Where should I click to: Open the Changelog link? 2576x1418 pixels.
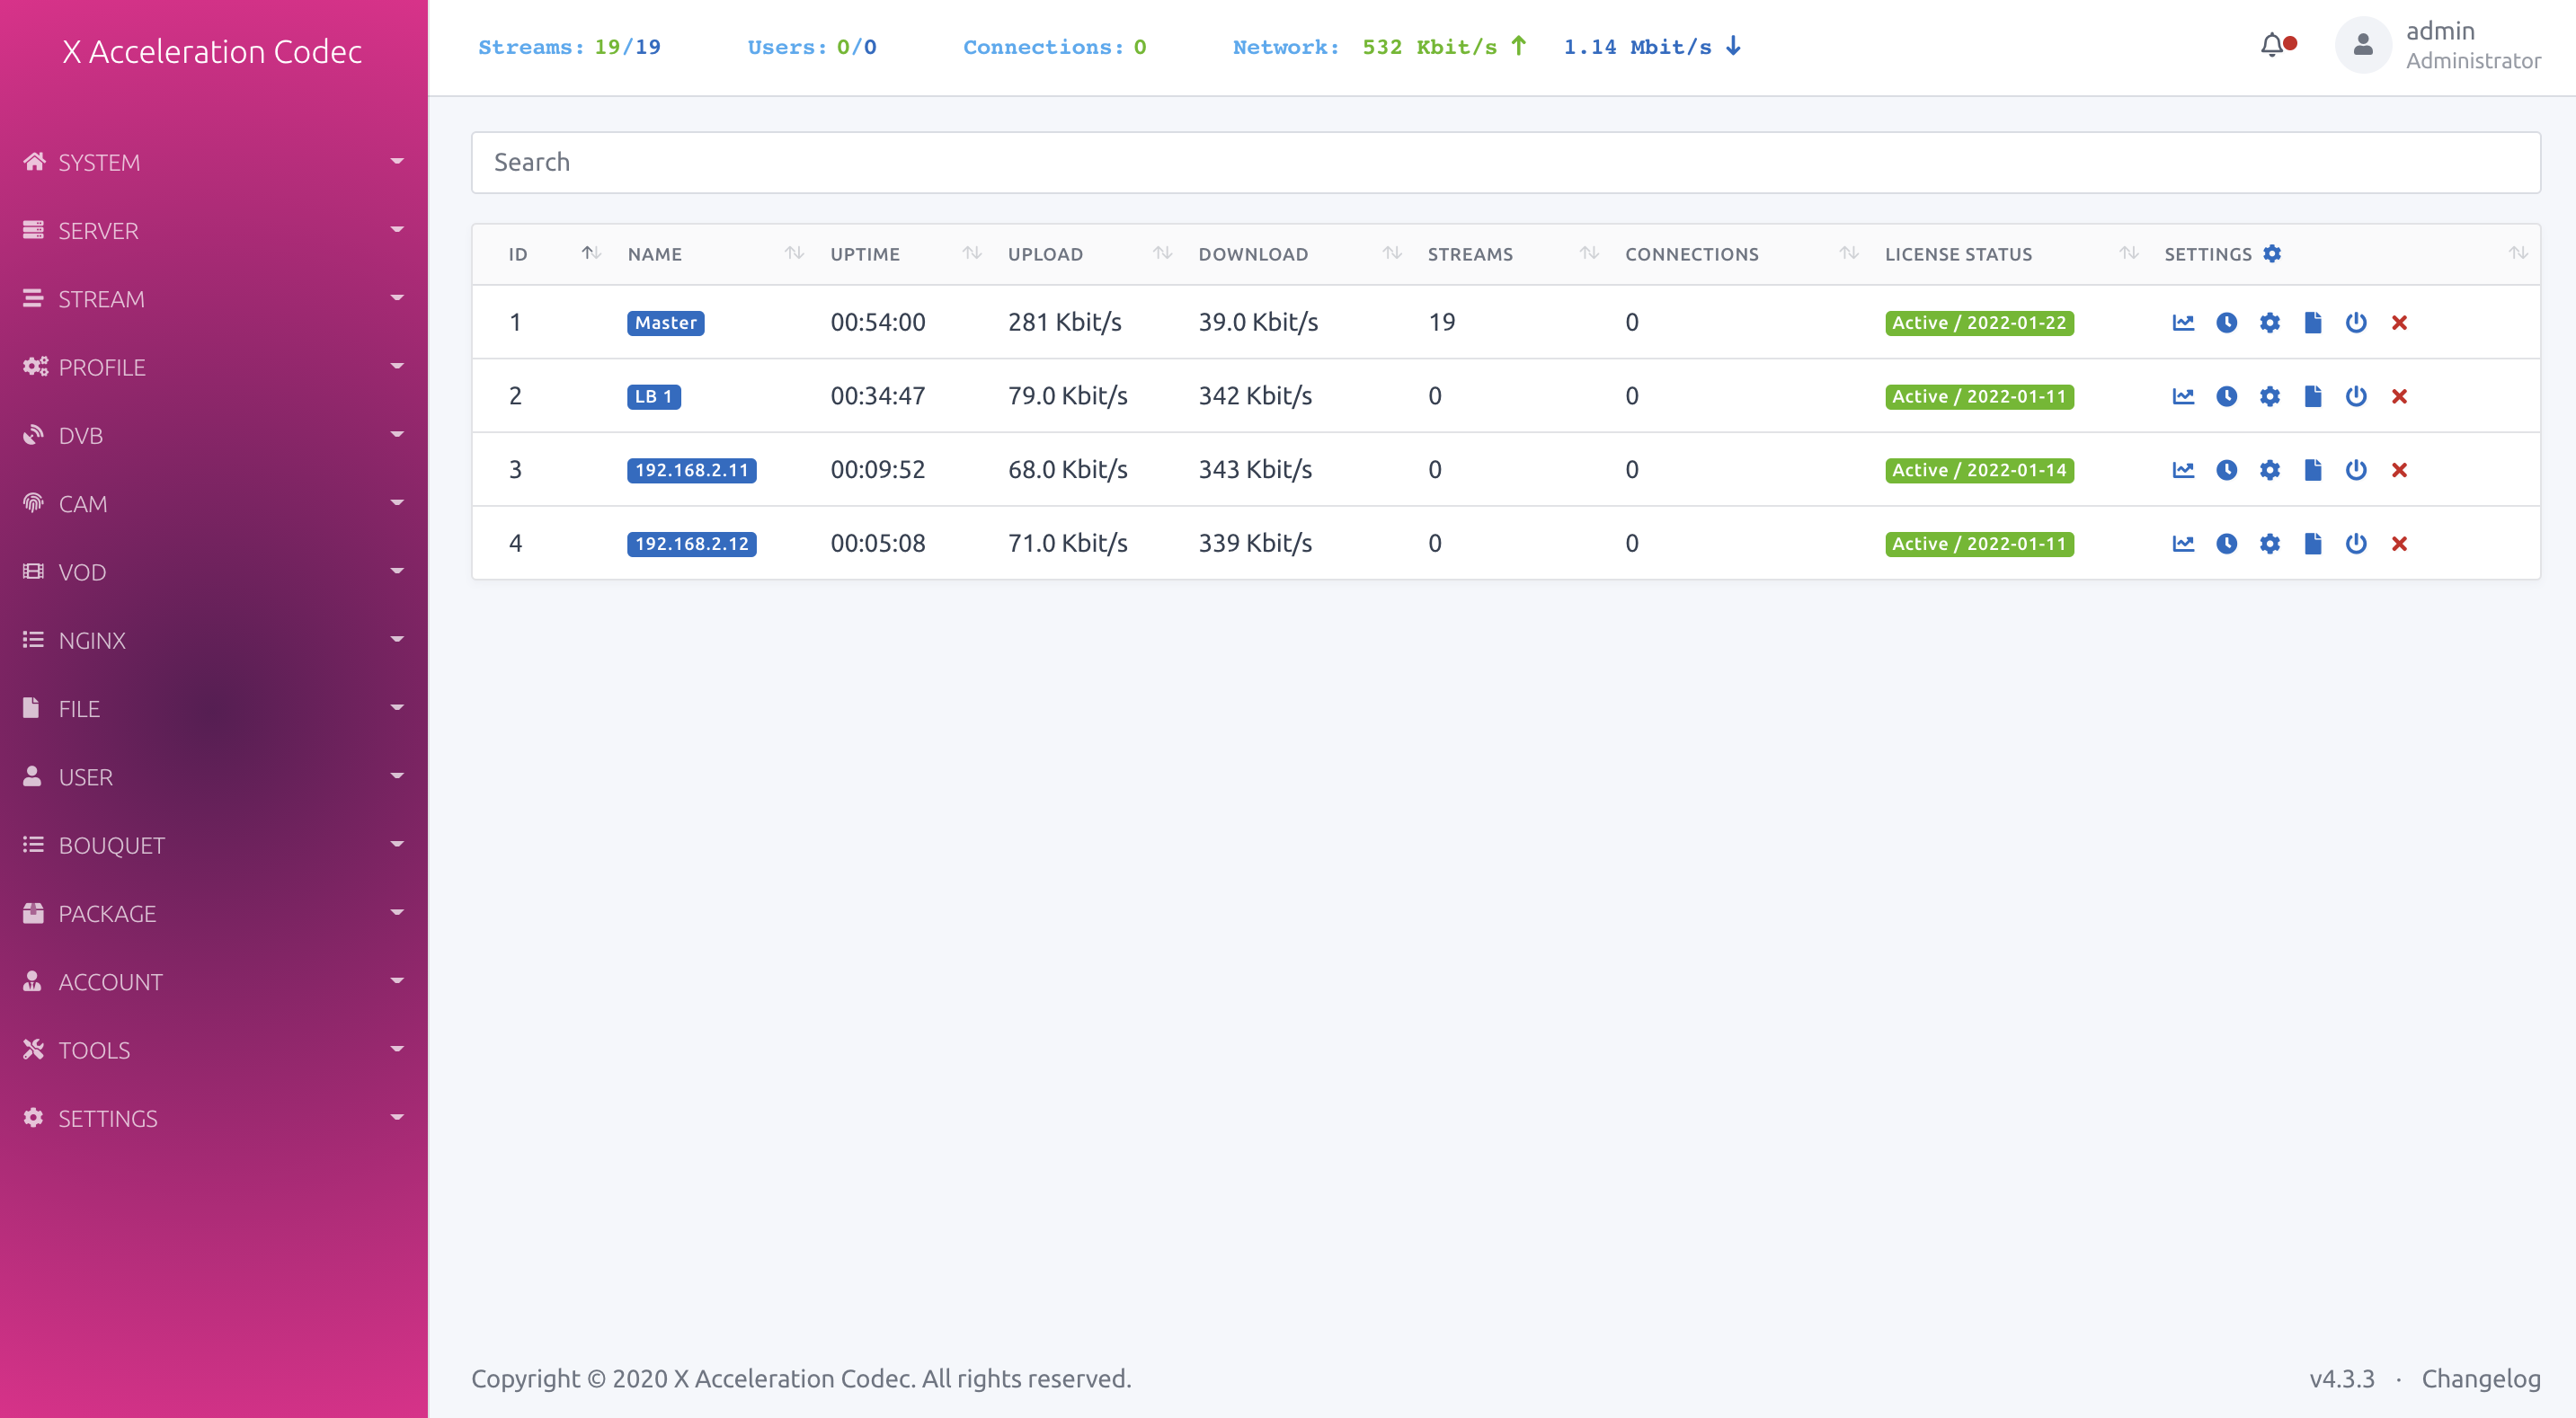coord(2480,1378)
